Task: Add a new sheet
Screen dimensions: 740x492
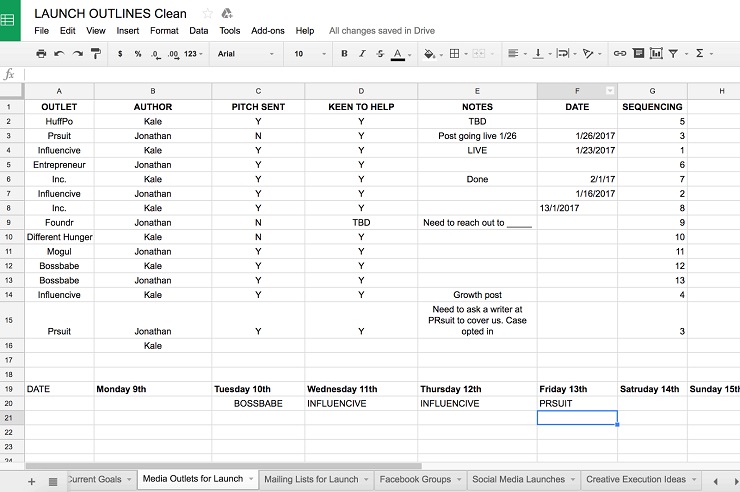Action: 32,482
